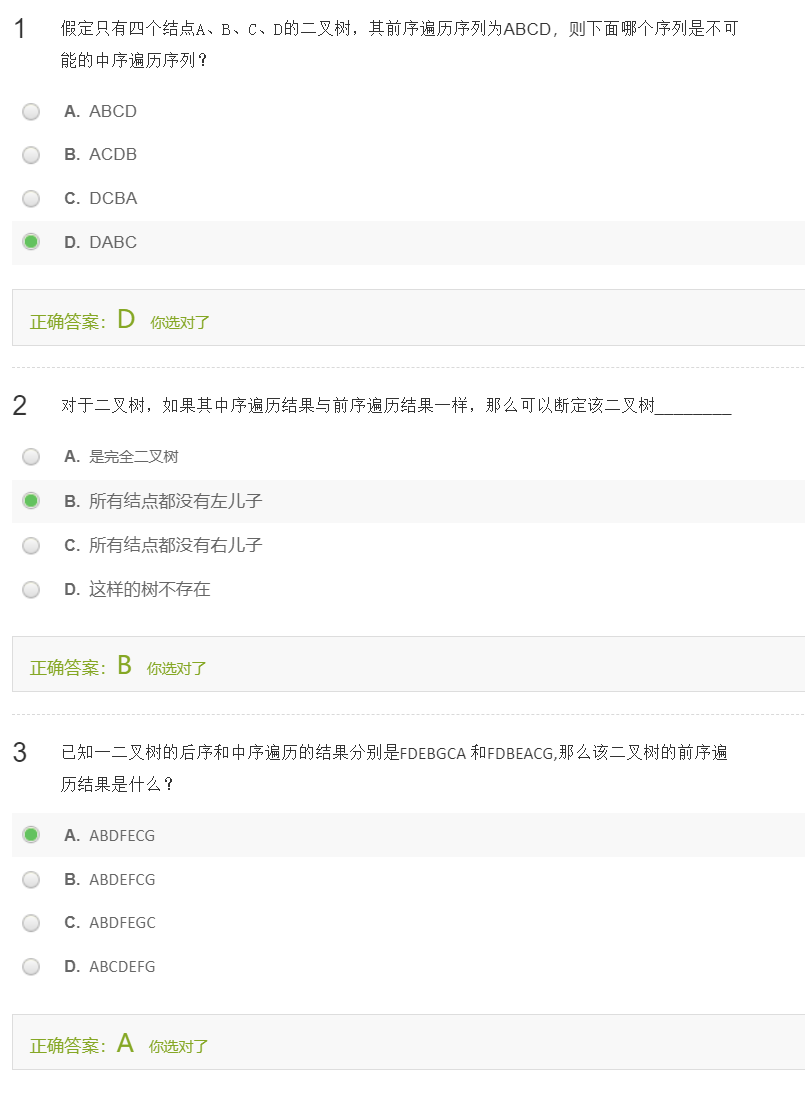This screenshot has height=1108, width=805.
Task: Select radio option D. ABCDEFG
Action: pos(31,966)
